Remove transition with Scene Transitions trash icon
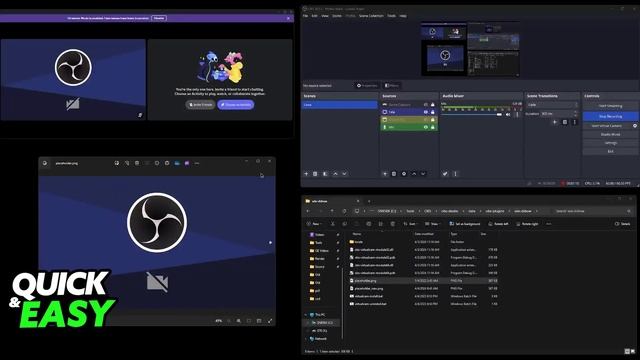Screen dimensions: 640x360 coord(565,122)
